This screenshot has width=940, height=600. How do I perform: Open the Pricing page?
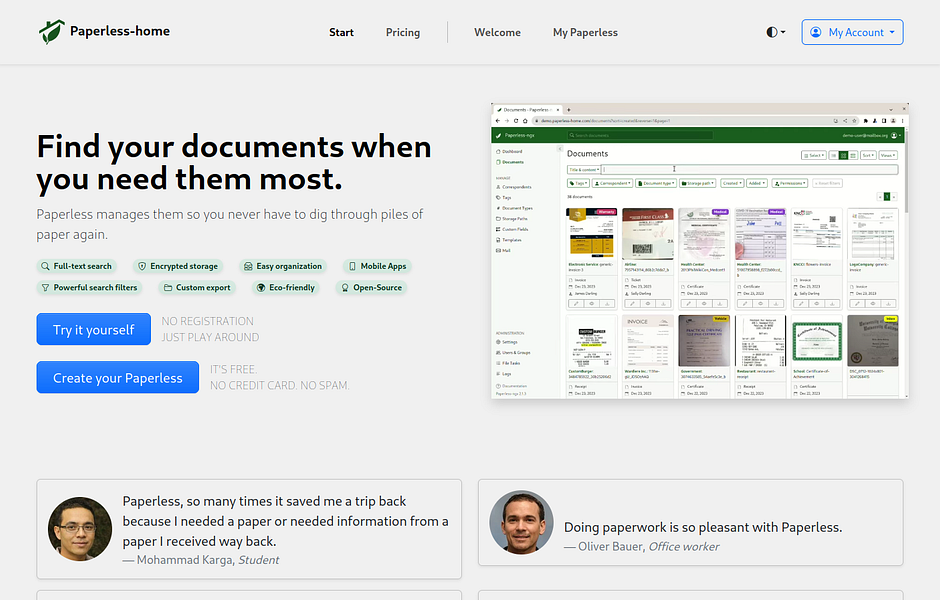pyautogui.click(x=402, y=32)
